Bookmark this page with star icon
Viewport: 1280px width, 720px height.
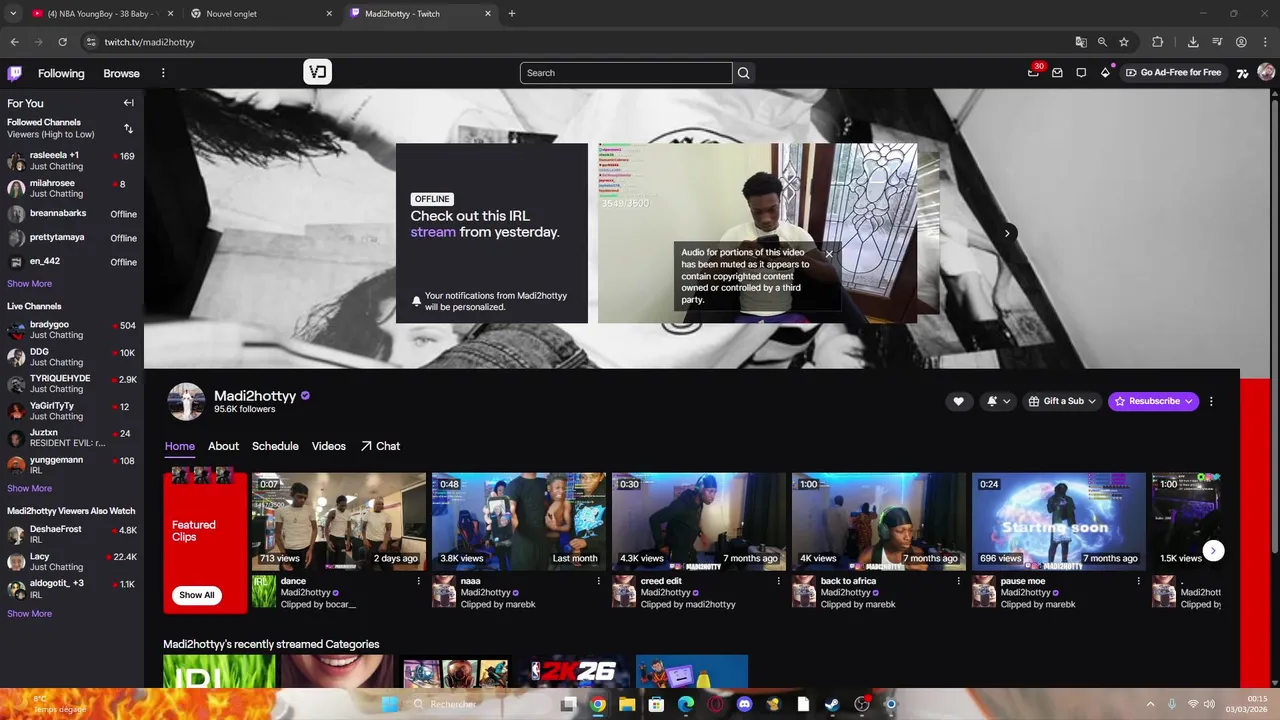[1124, 42]
